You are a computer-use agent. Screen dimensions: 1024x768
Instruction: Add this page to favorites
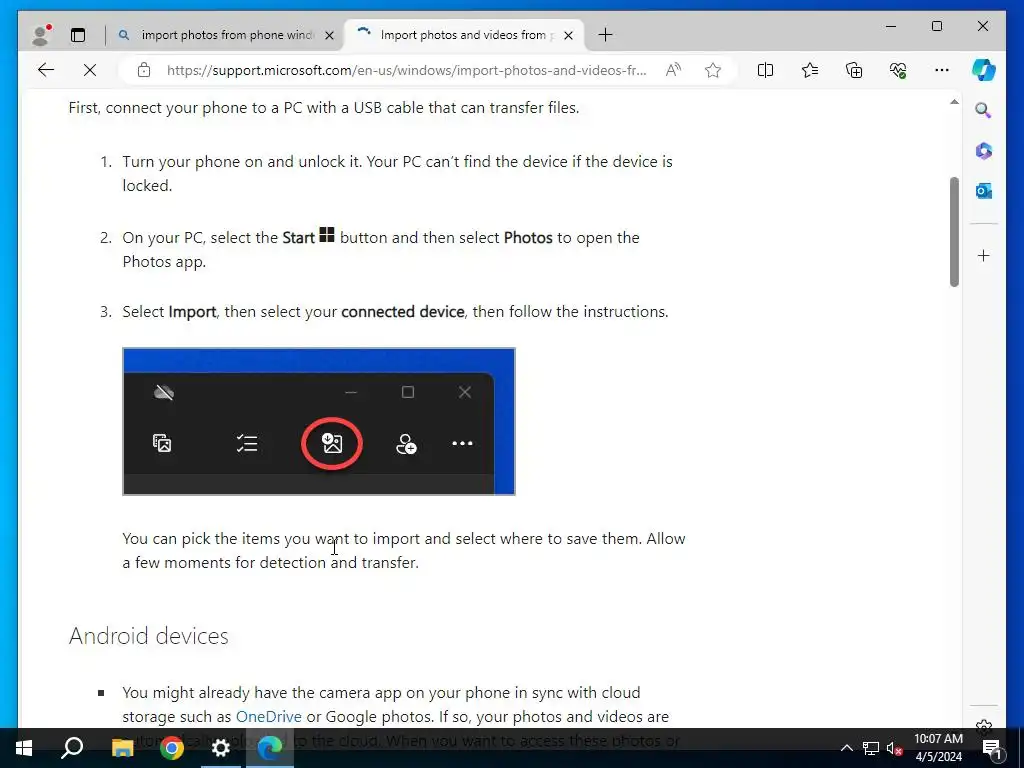[x=713, y=70]
